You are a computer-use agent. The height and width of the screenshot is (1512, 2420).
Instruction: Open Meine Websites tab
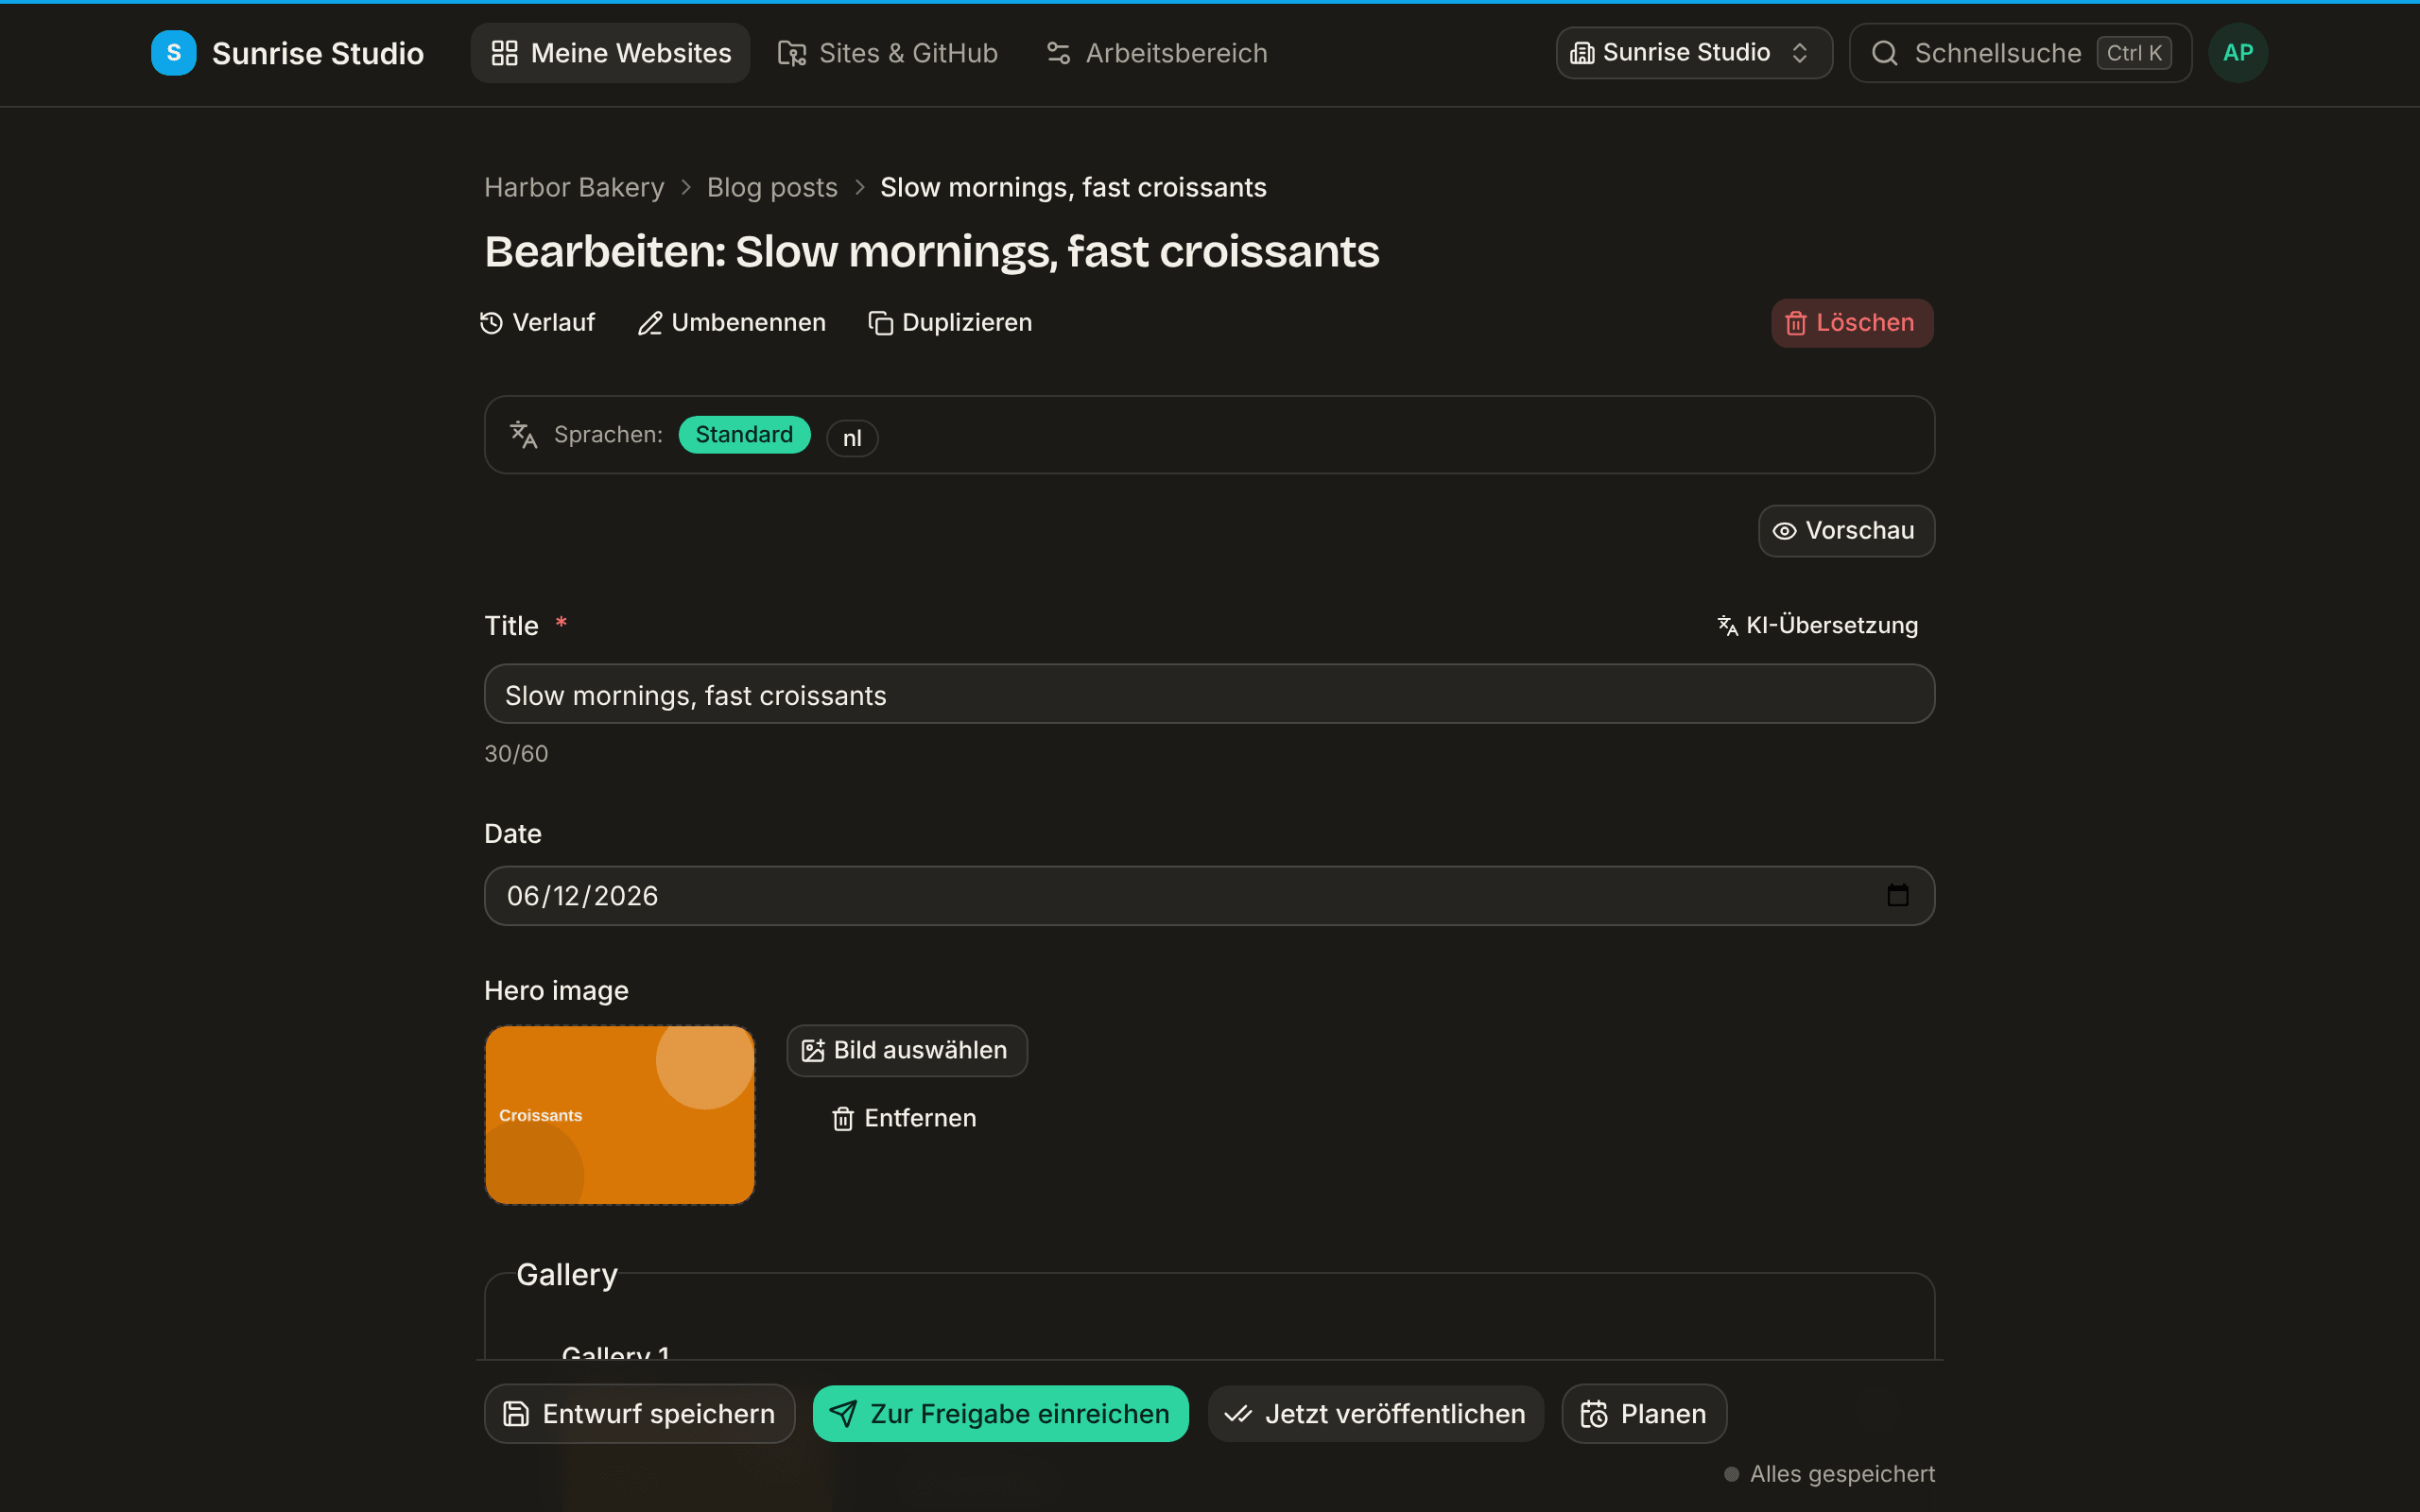[x=610, y=53]
